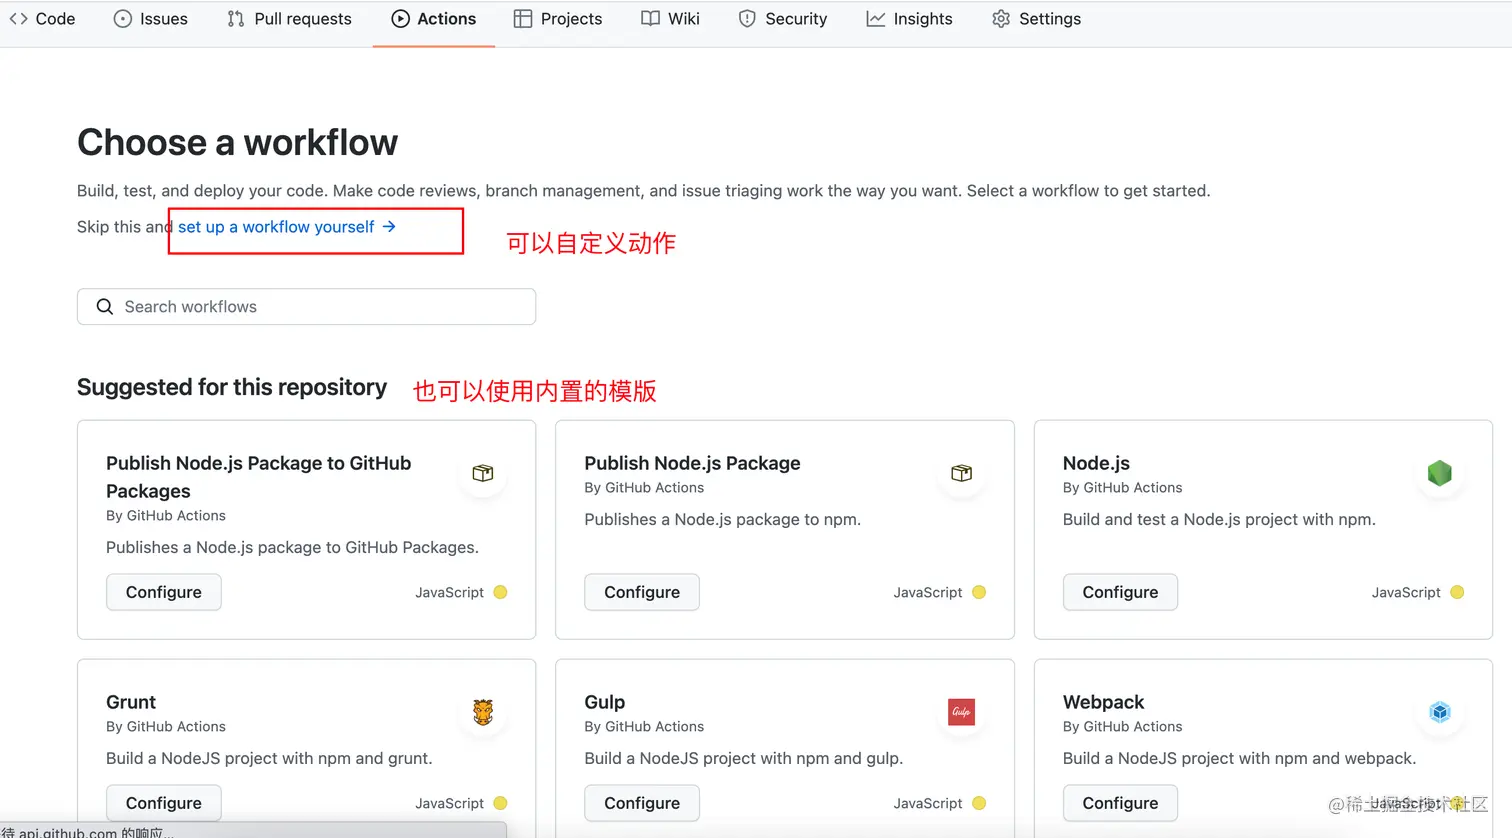Click the Node.js card title
Viewport: 1512px width, 838px height.
(1096, 463)
